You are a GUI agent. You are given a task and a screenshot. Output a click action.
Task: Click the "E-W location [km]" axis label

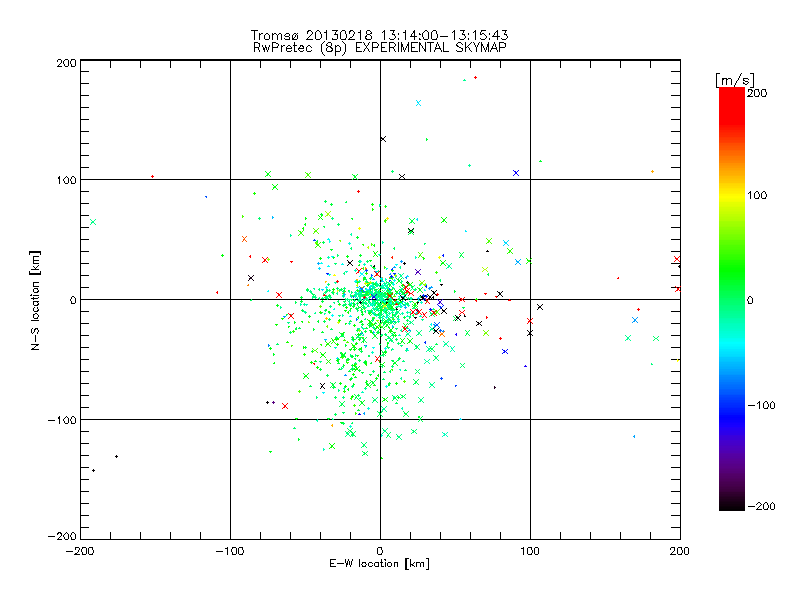pos(379,563)
